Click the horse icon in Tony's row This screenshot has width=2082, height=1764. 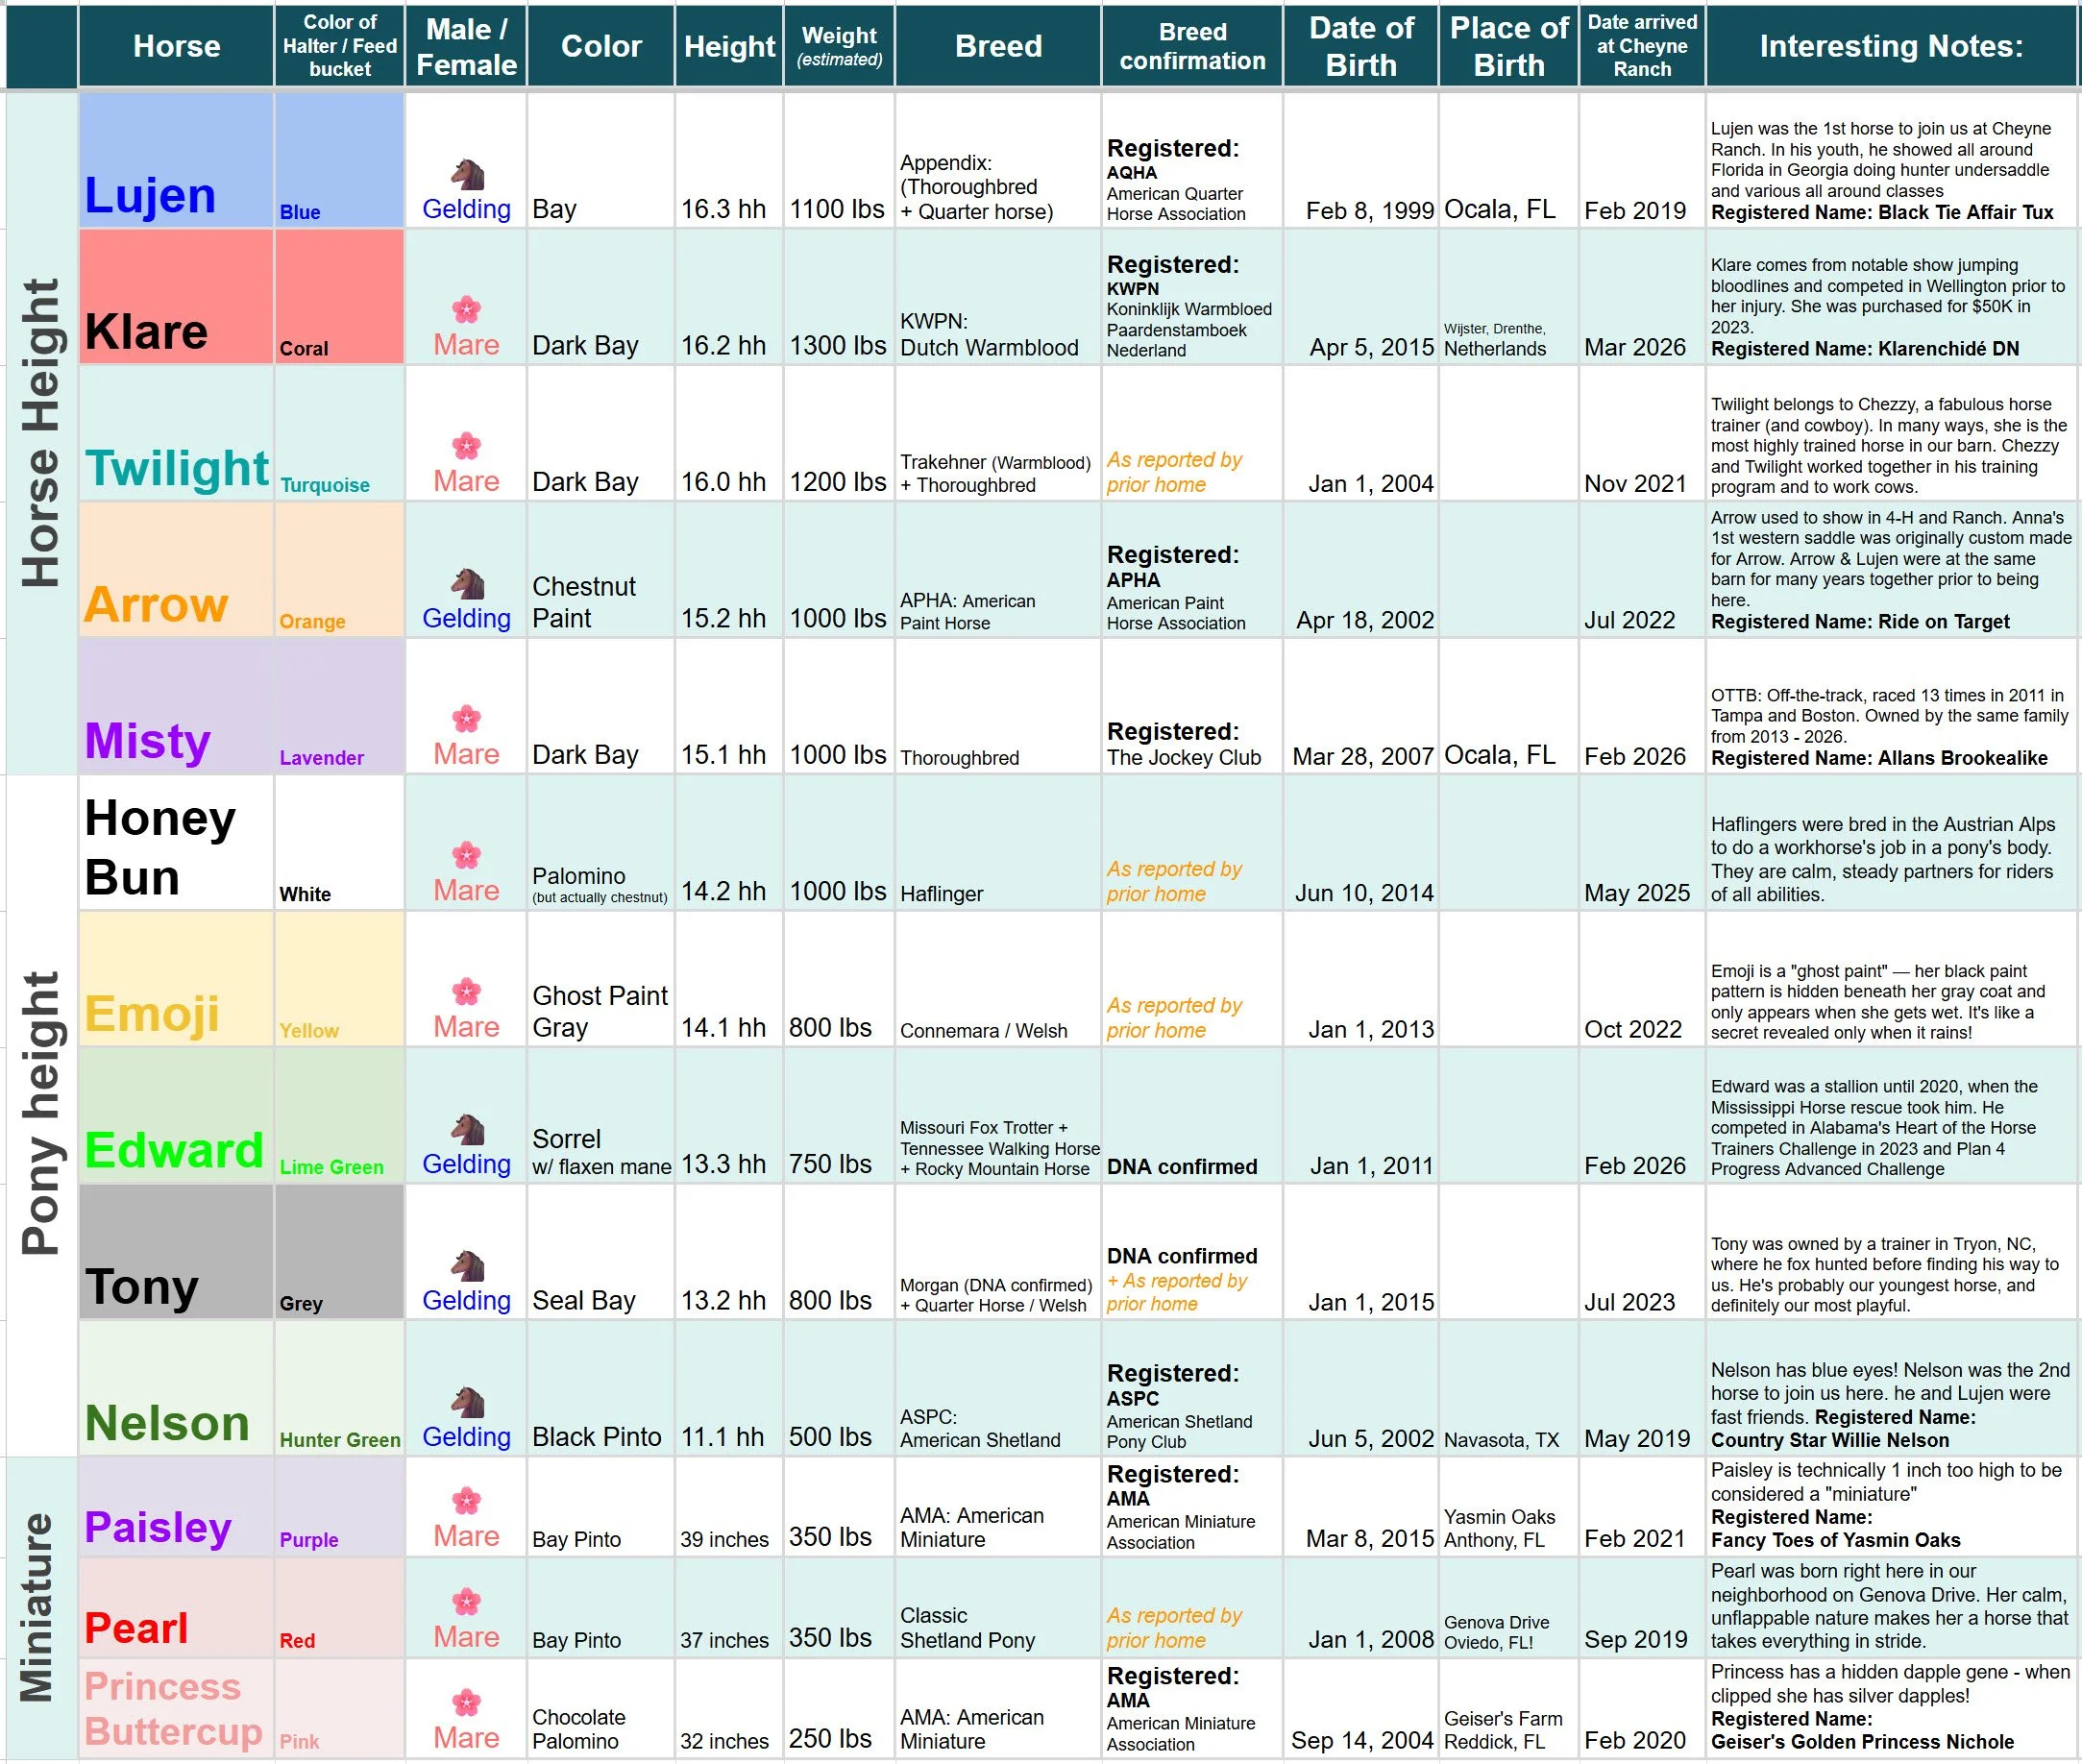pos(467,1266)
